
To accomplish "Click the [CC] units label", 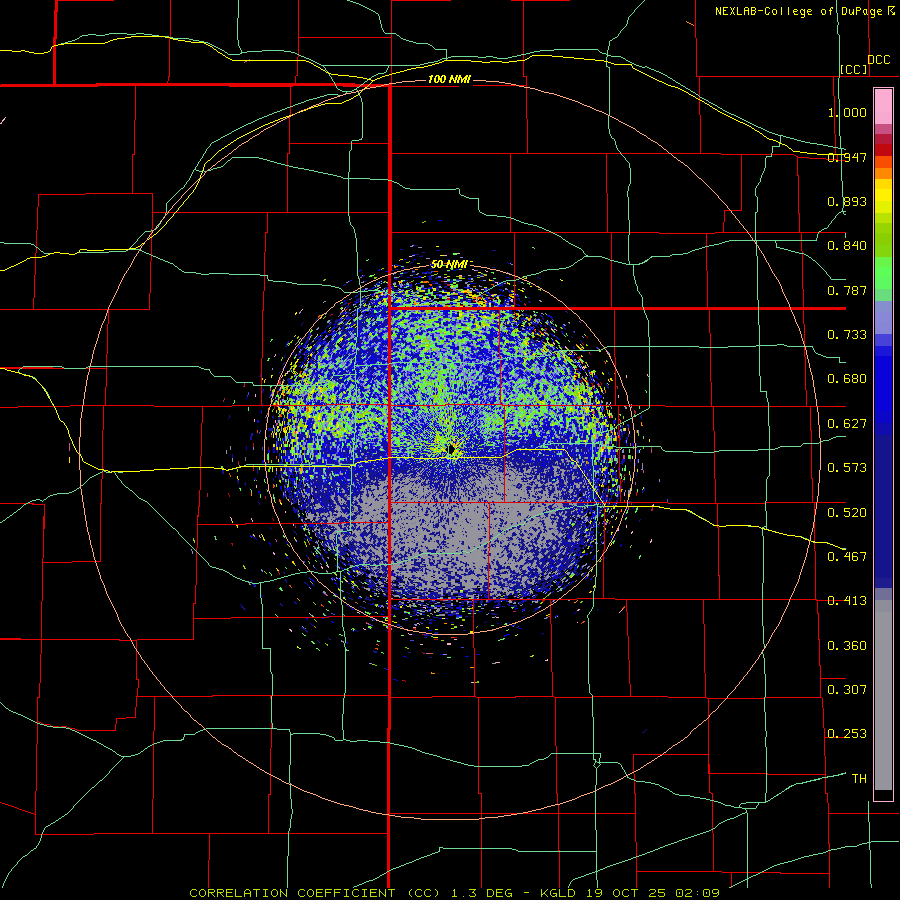I will (854, 69).
